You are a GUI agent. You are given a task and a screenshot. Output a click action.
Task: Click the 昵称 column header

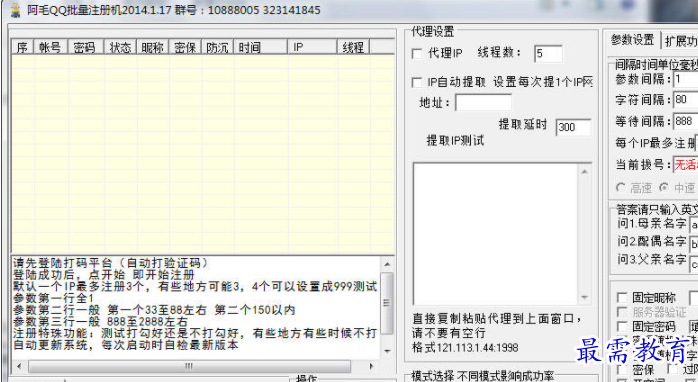[153, 47]
